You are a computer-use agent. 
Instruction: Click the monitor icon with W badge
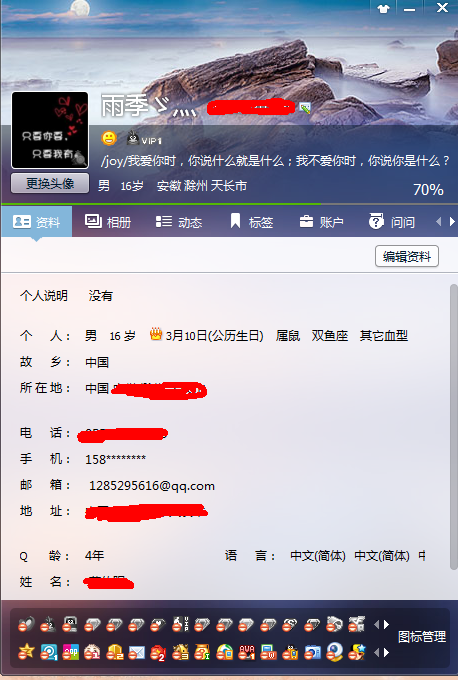268,652
